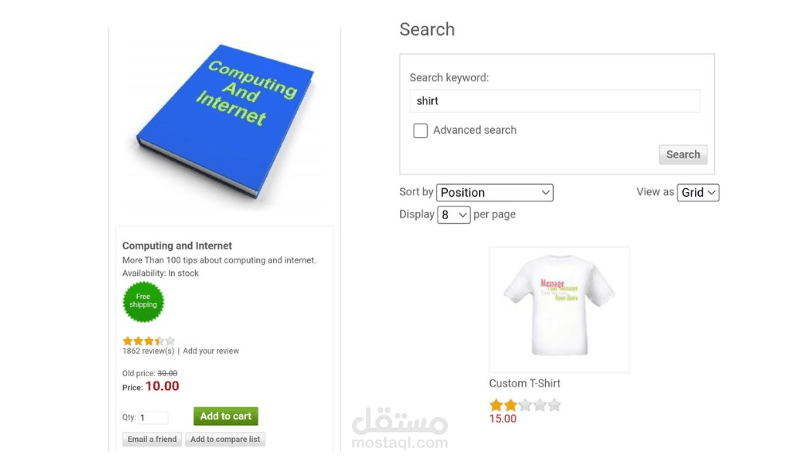Click the green Add to cart button
This screenshot has width=800, height=460.
click(225, 416)
